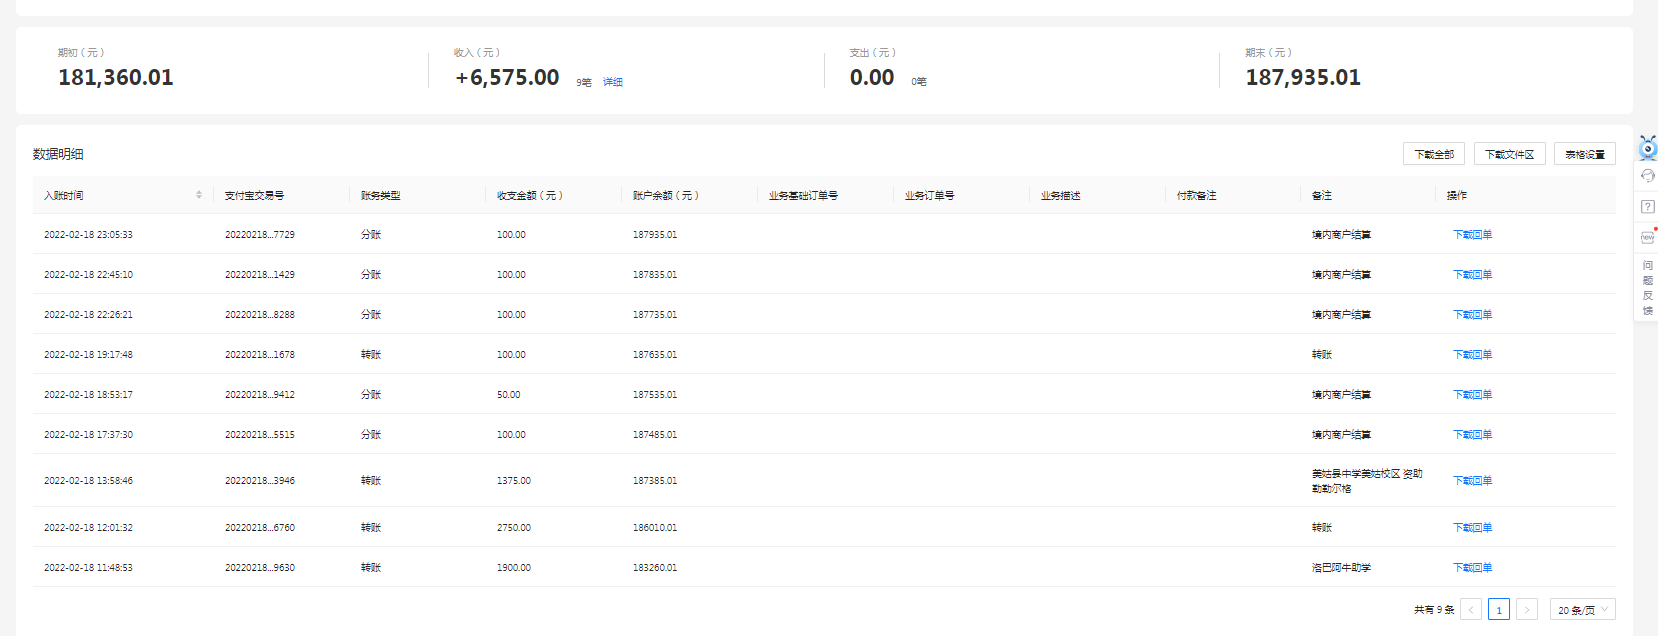Download receipt for 22:45:10 transaction
This screenshot has height=636, width=1658.
coord(1472,275)
